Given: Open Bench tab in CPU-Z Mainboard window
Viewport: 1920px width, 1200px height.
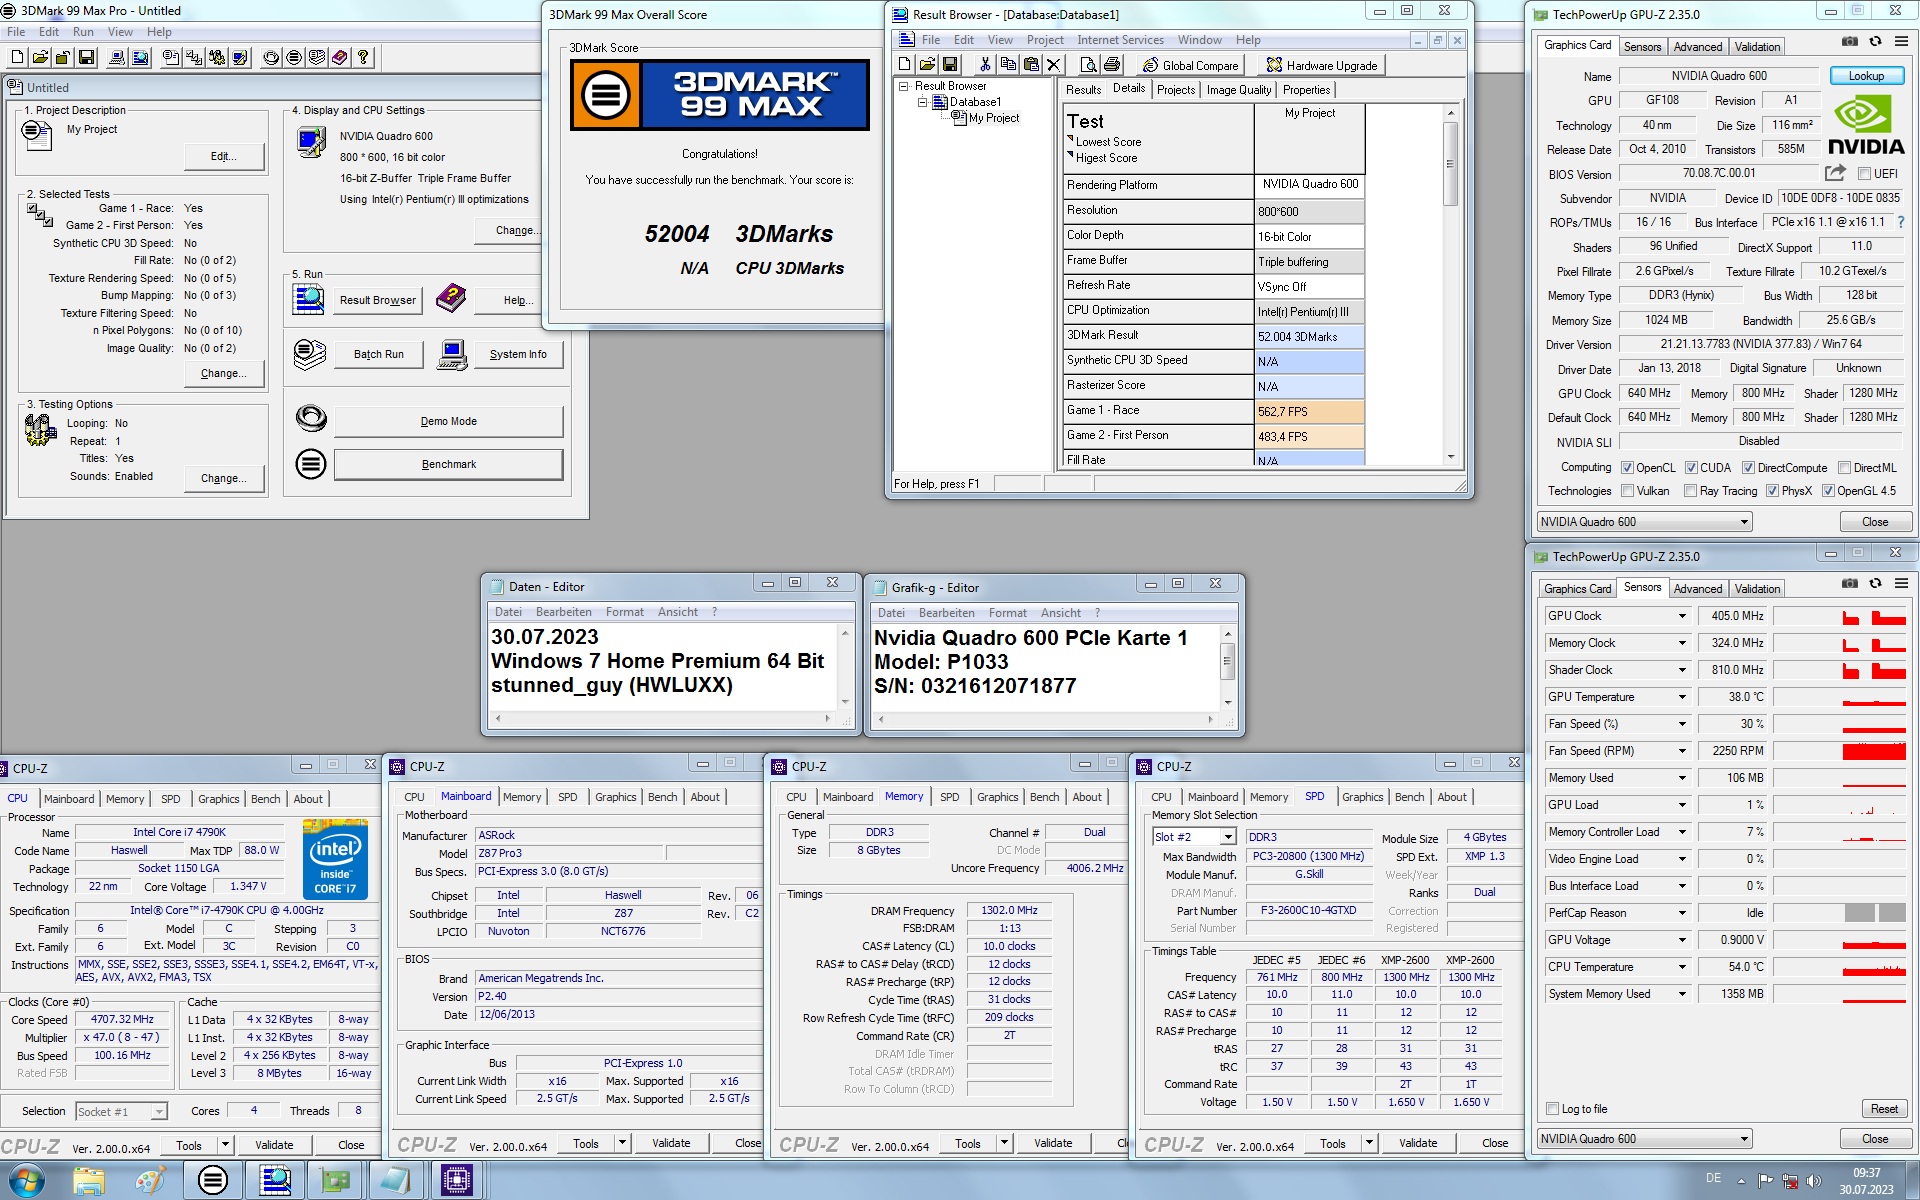Looking at the screenshot, I should [x=662, y=797].
